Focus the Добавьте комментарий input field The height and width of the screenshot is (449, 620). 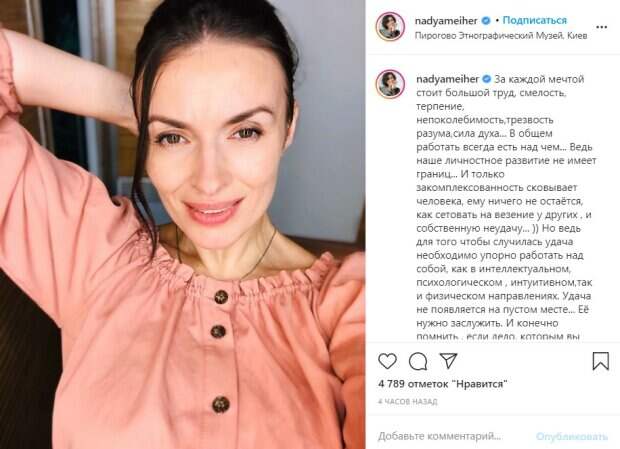(x=440, y=436)
